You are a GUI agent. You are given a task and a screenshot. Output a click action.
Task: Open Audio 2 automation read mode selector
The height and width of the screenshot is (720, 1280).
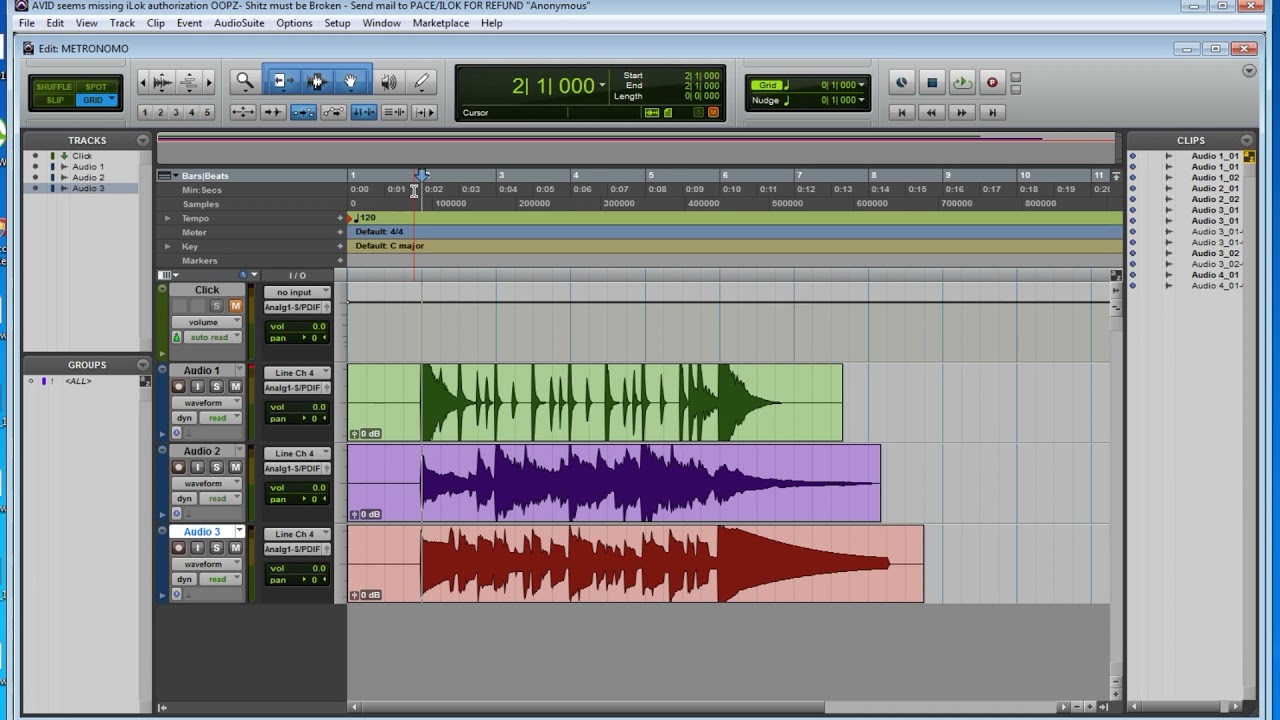(x=220, y=498)
